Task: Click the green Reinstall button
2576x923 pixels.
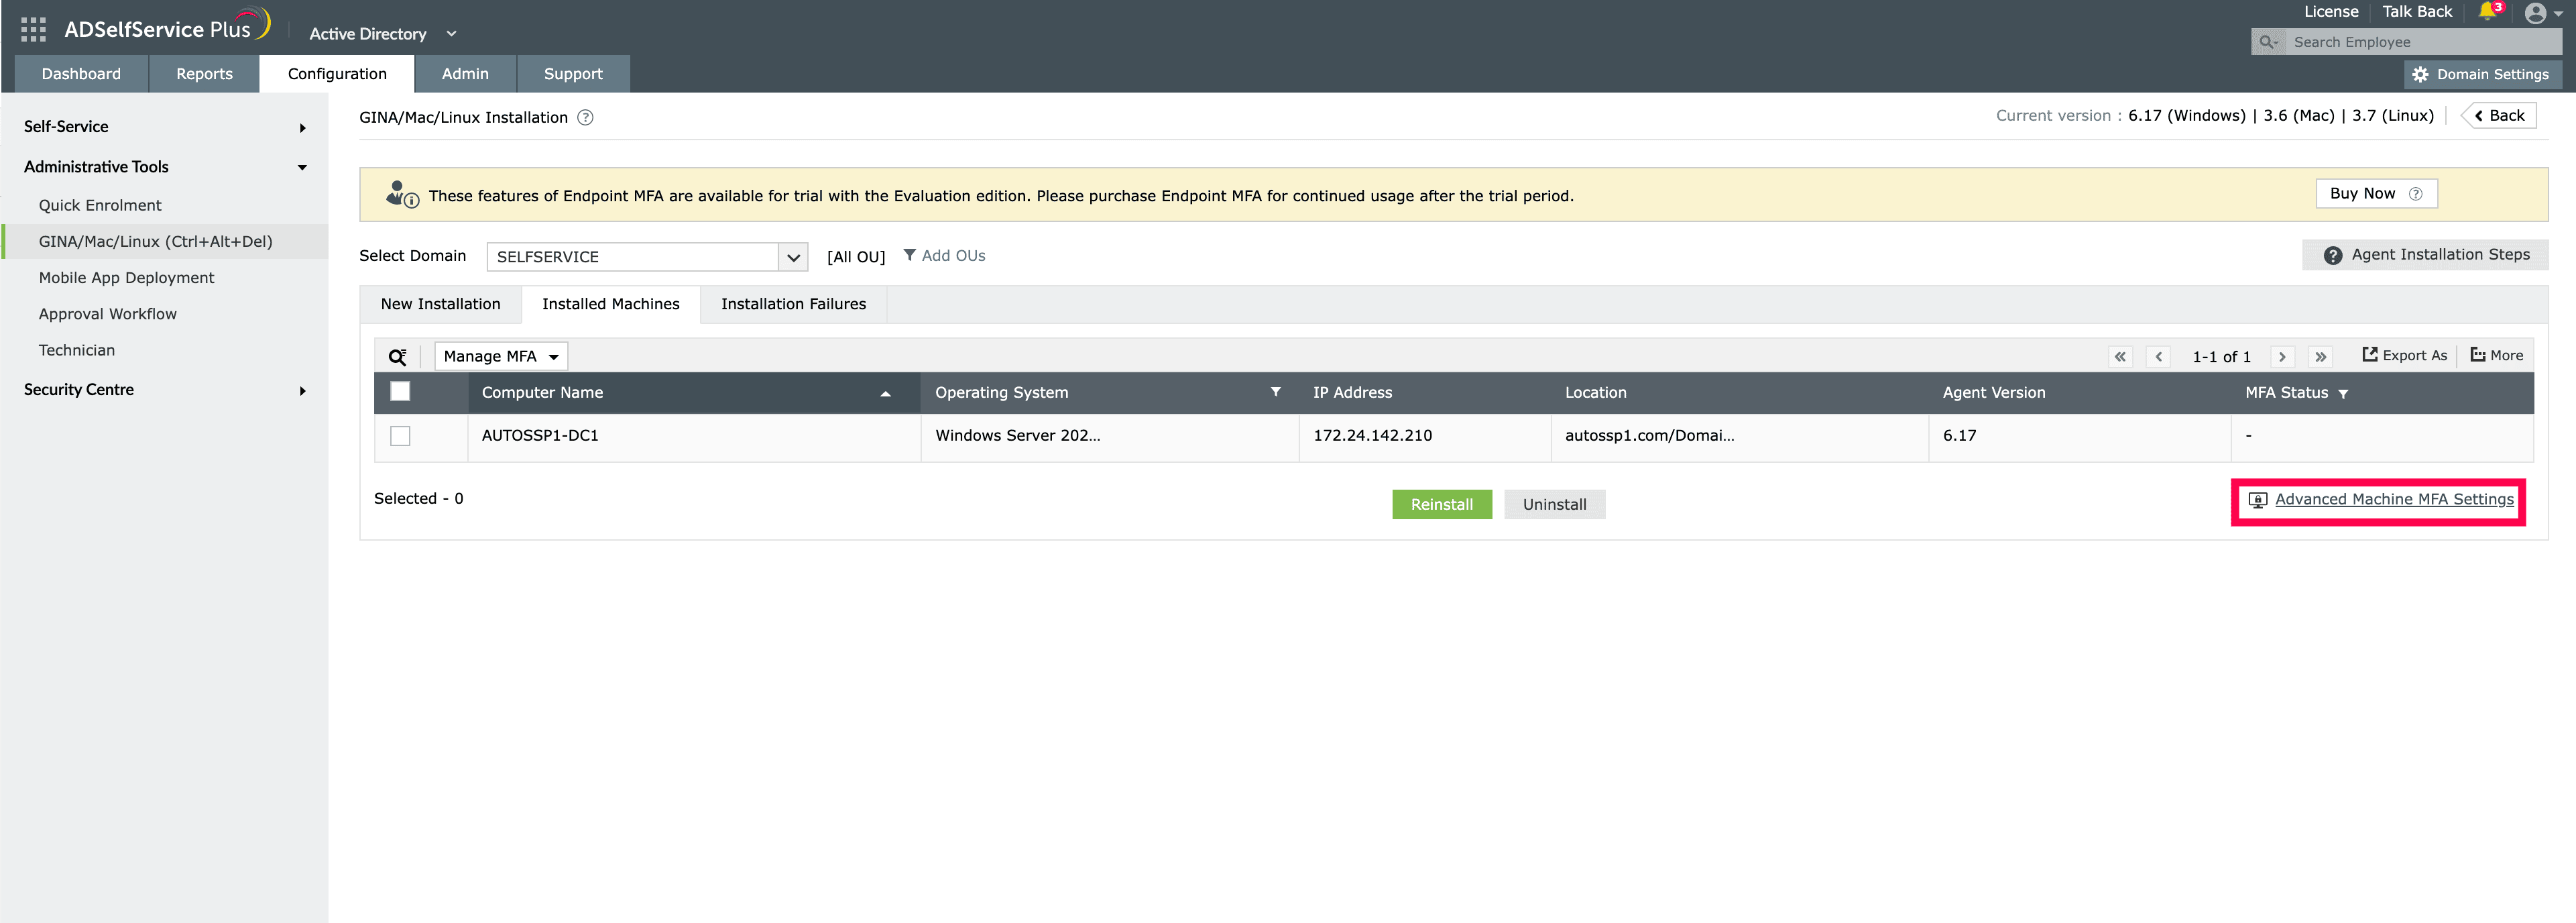Action: 1441,505
